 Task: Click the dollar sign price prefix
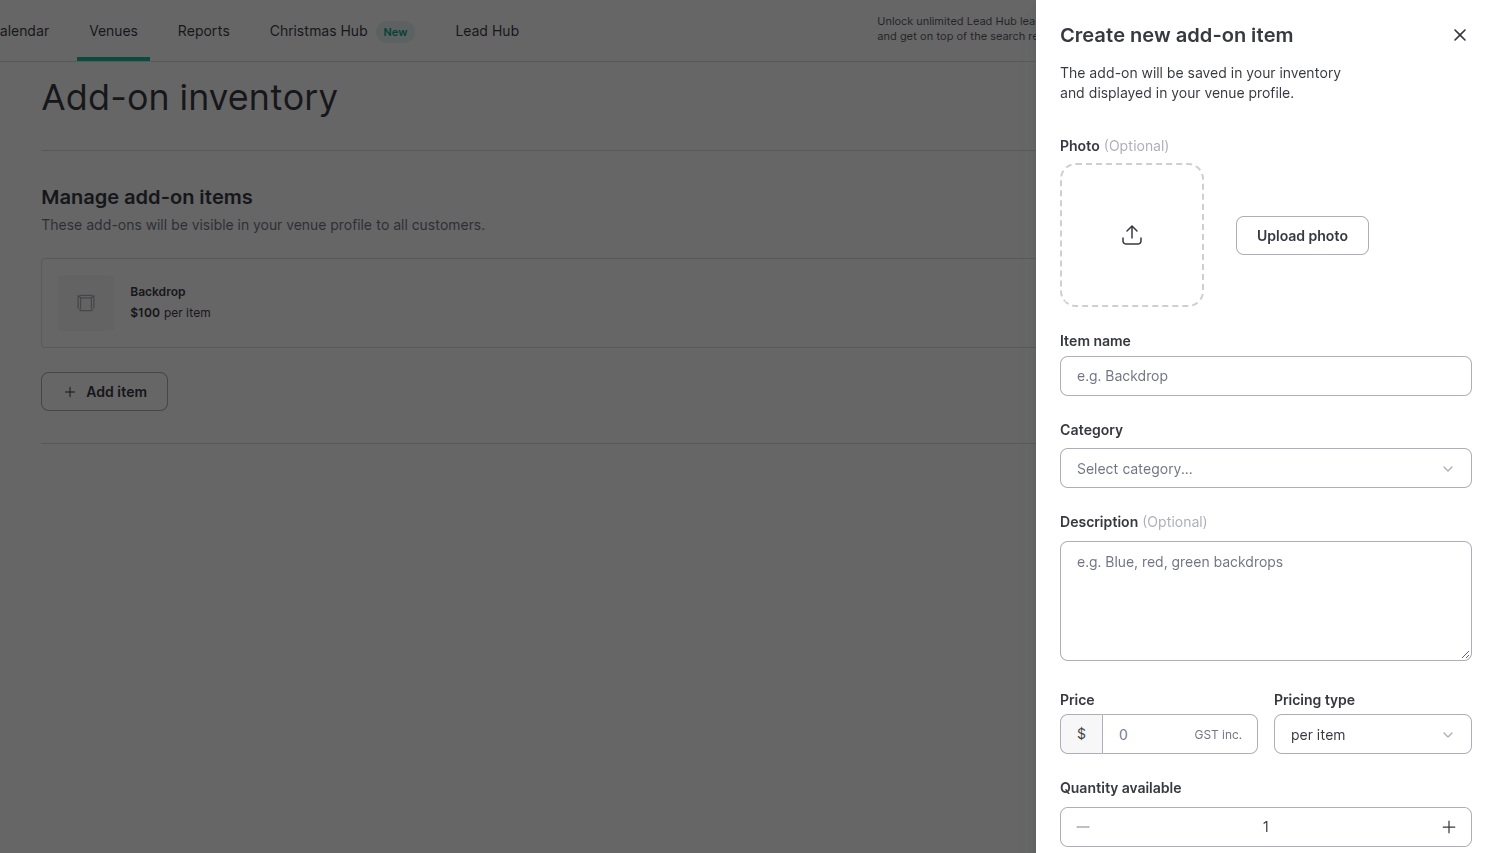tap(1081, 734)
